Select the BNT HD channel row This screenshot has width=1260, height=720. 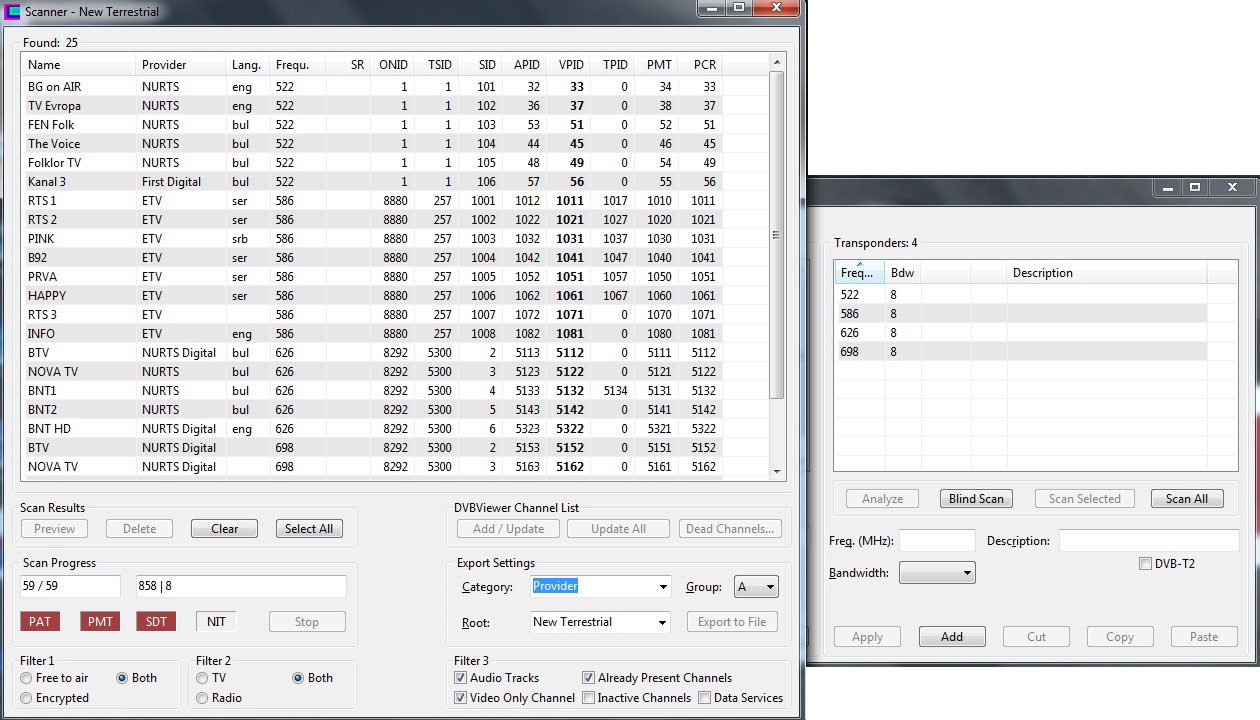point(395,429)
